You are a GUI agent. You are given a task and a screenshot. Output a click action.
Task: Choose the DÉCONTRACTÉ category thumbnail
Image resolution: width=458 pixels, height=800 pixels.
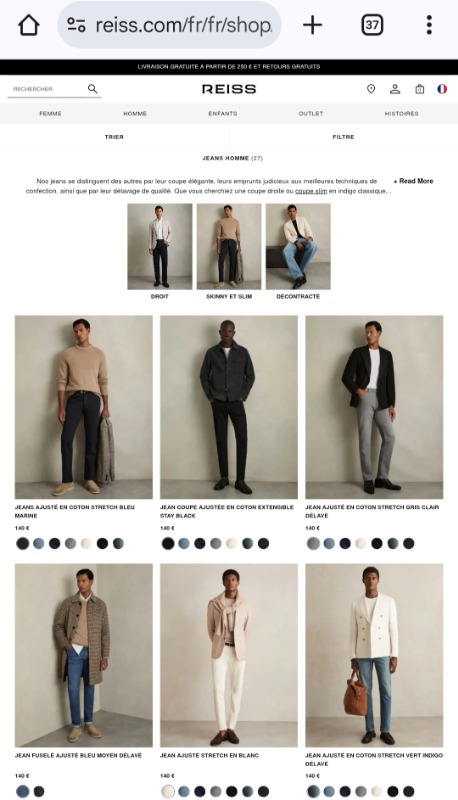pos(298,247)
